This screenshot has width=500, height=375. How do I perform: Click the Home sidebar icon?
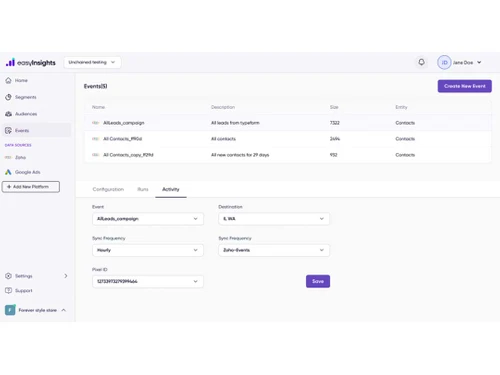pyautogui.click(x=8, y=80)
